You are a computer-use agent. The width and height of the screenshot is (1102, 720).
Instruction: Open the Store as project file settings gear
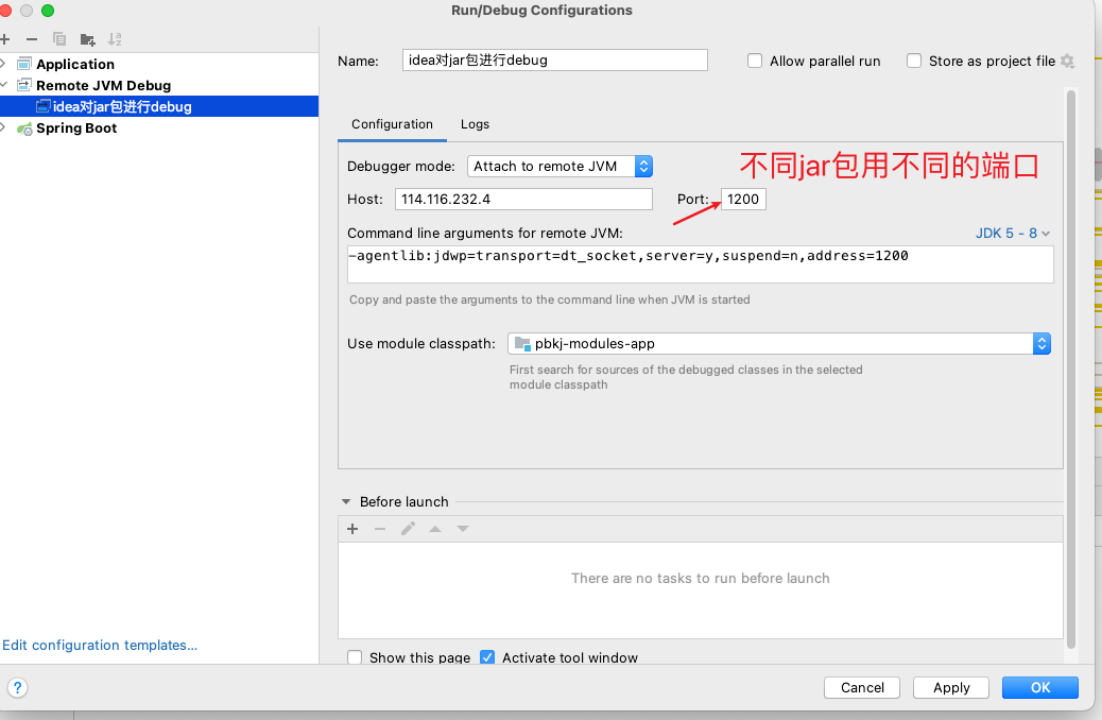[x=1067, y=61]
